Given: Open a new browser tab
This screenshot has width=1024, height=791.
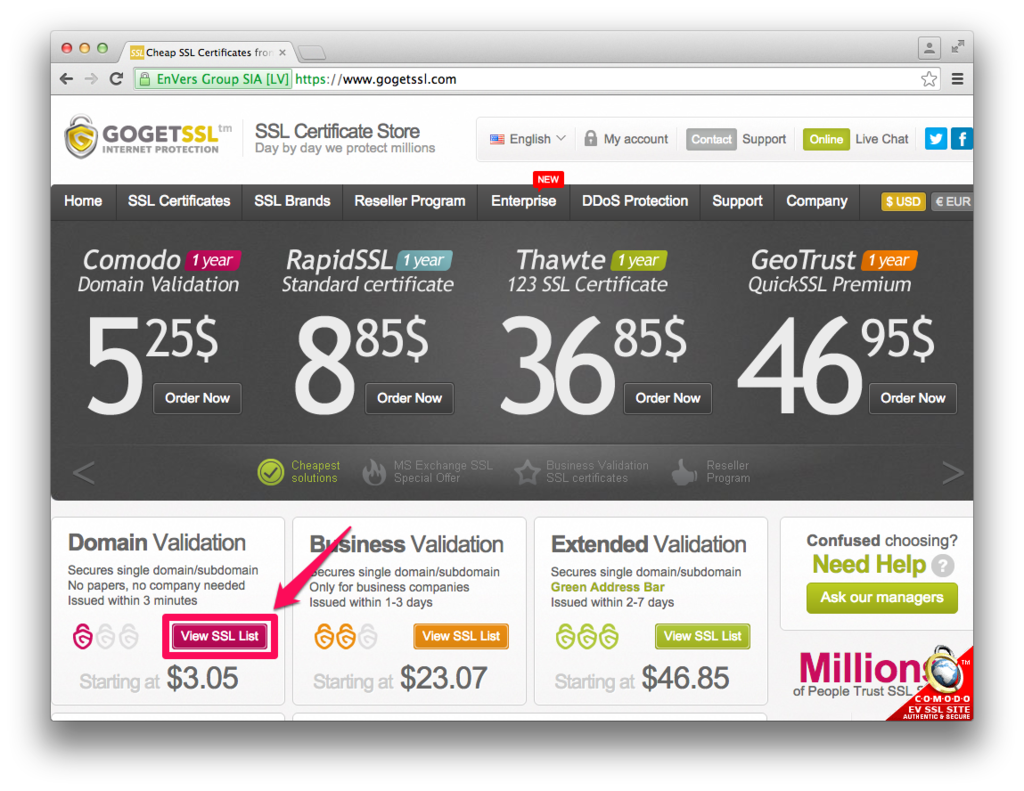Looking at the screenshot, I should coord(312,52).
